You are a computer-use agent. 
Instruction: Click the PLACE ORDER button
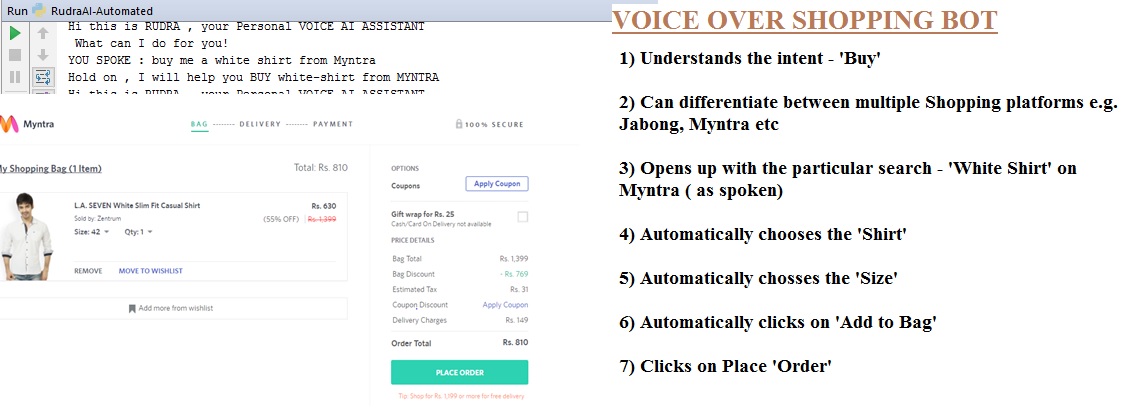459,373
